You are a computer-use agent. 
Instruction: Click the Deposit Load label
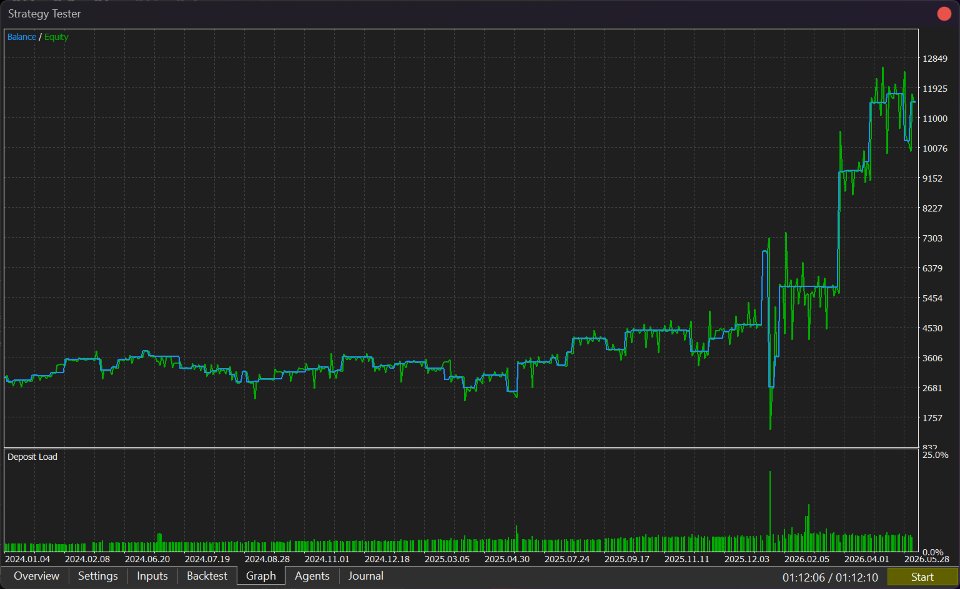point(32,457)
